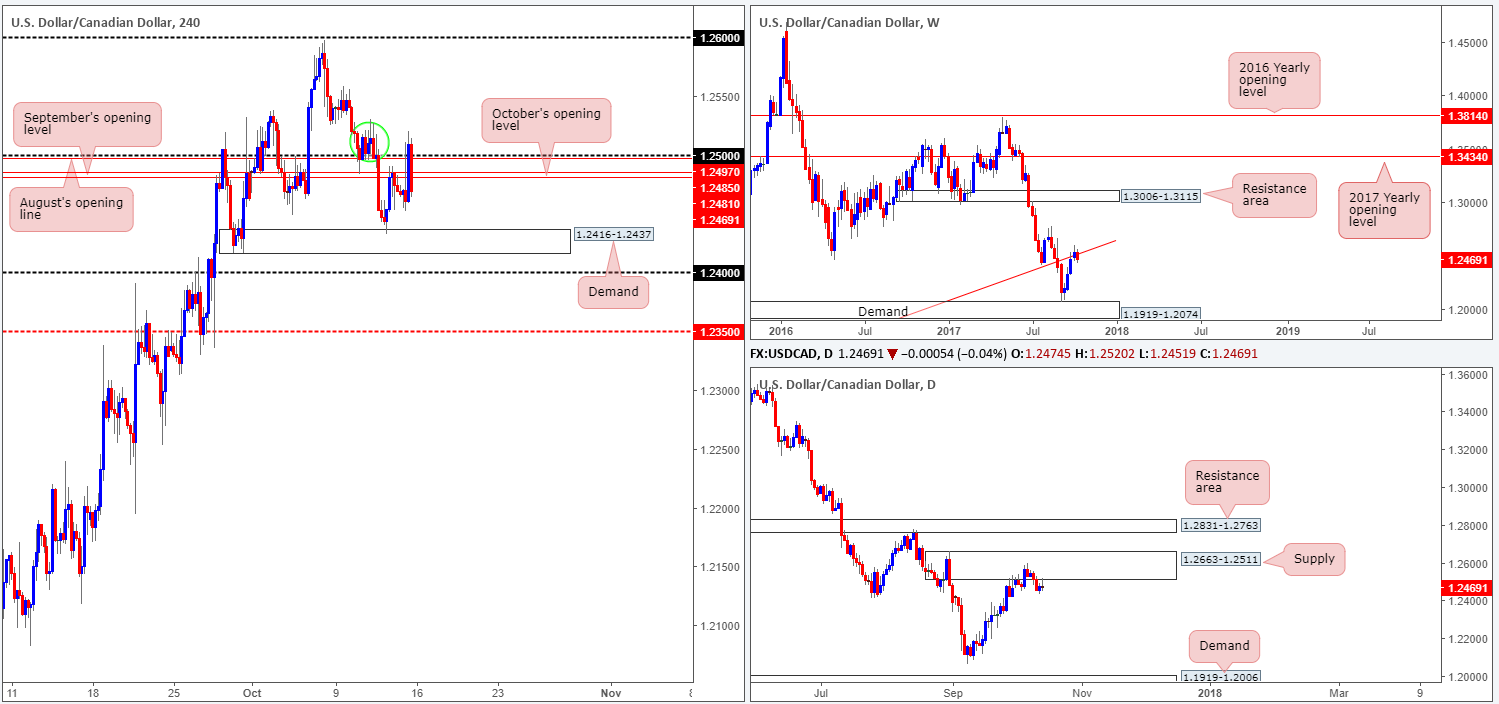Viewport: 1499px width, 704px height.
Task: Select the 'October's opening level' callout
Action: click(x=546, y=120)
